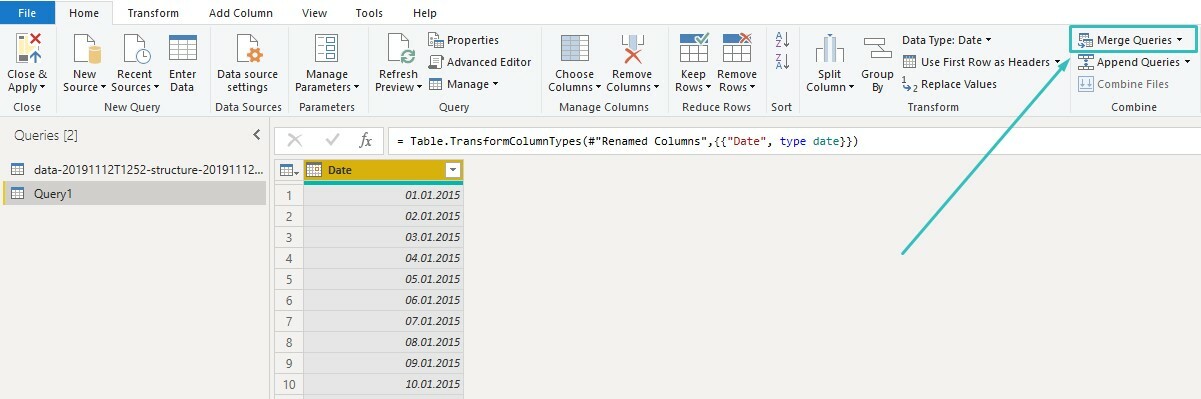Viewport: 1201px width, 399px height.
Task: Click the cell 08.01.2015
Action: click(383, 342)
